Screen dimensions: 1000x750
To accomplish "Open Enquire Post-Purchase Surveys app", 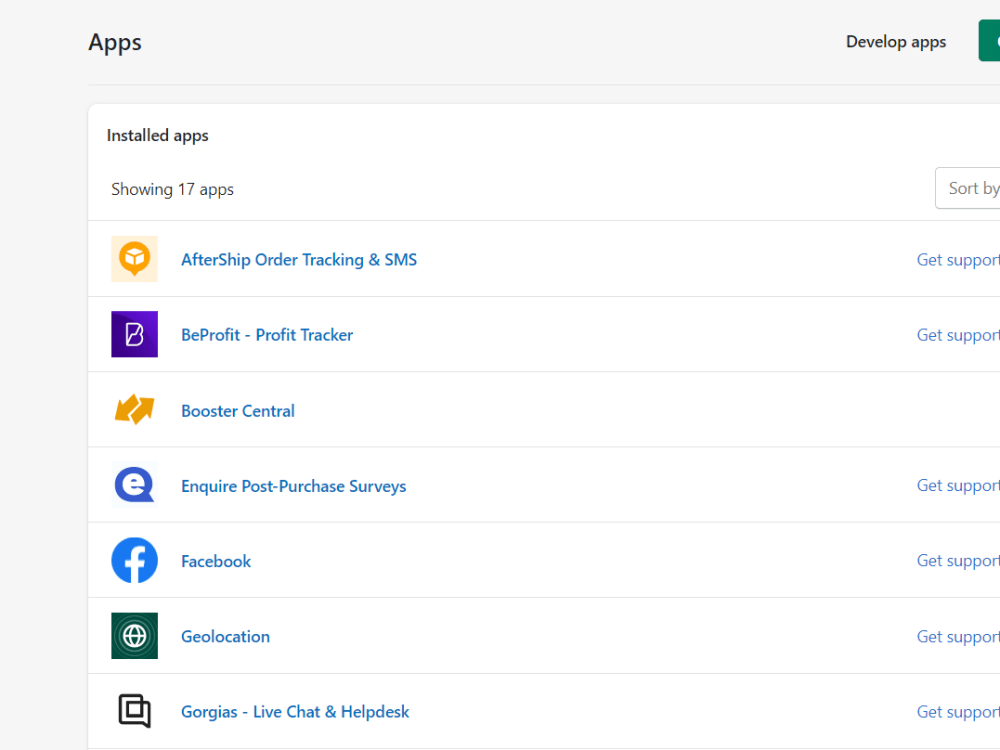I will 293,486.
